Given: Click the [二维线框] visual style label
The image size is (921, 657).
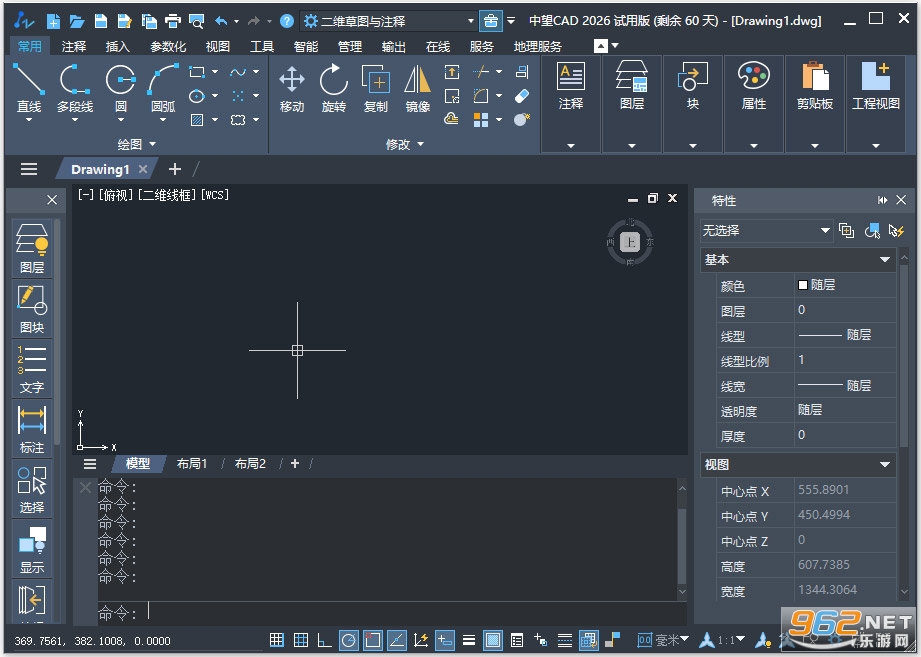Looking at the screenshot, I should [x=168, y=195].
